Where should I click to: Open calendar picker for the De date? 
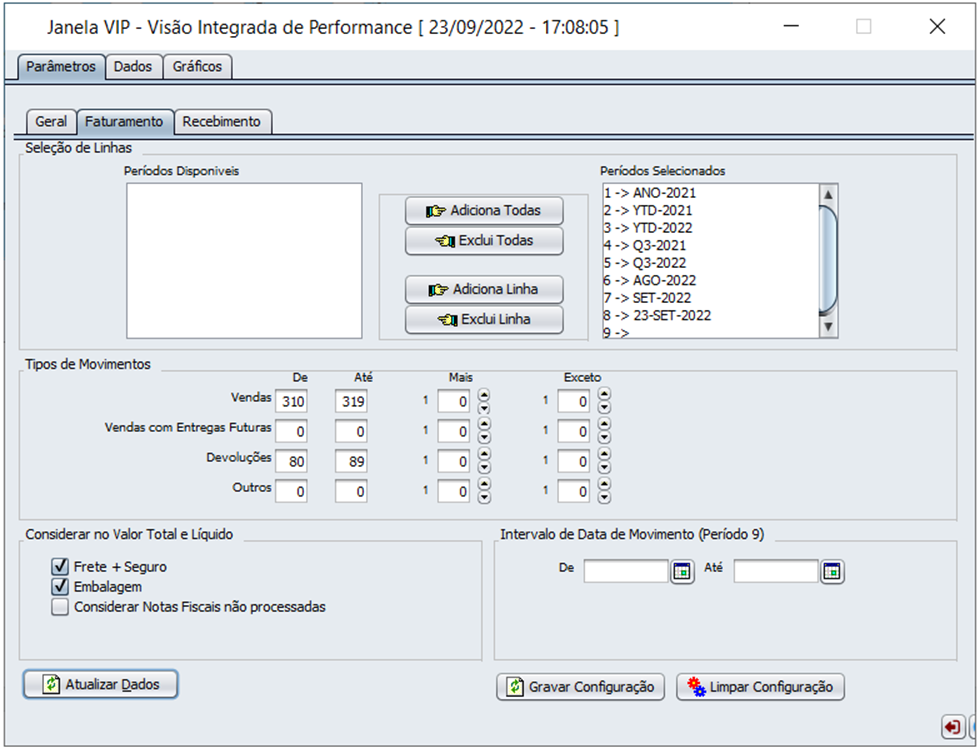[682, 572]
